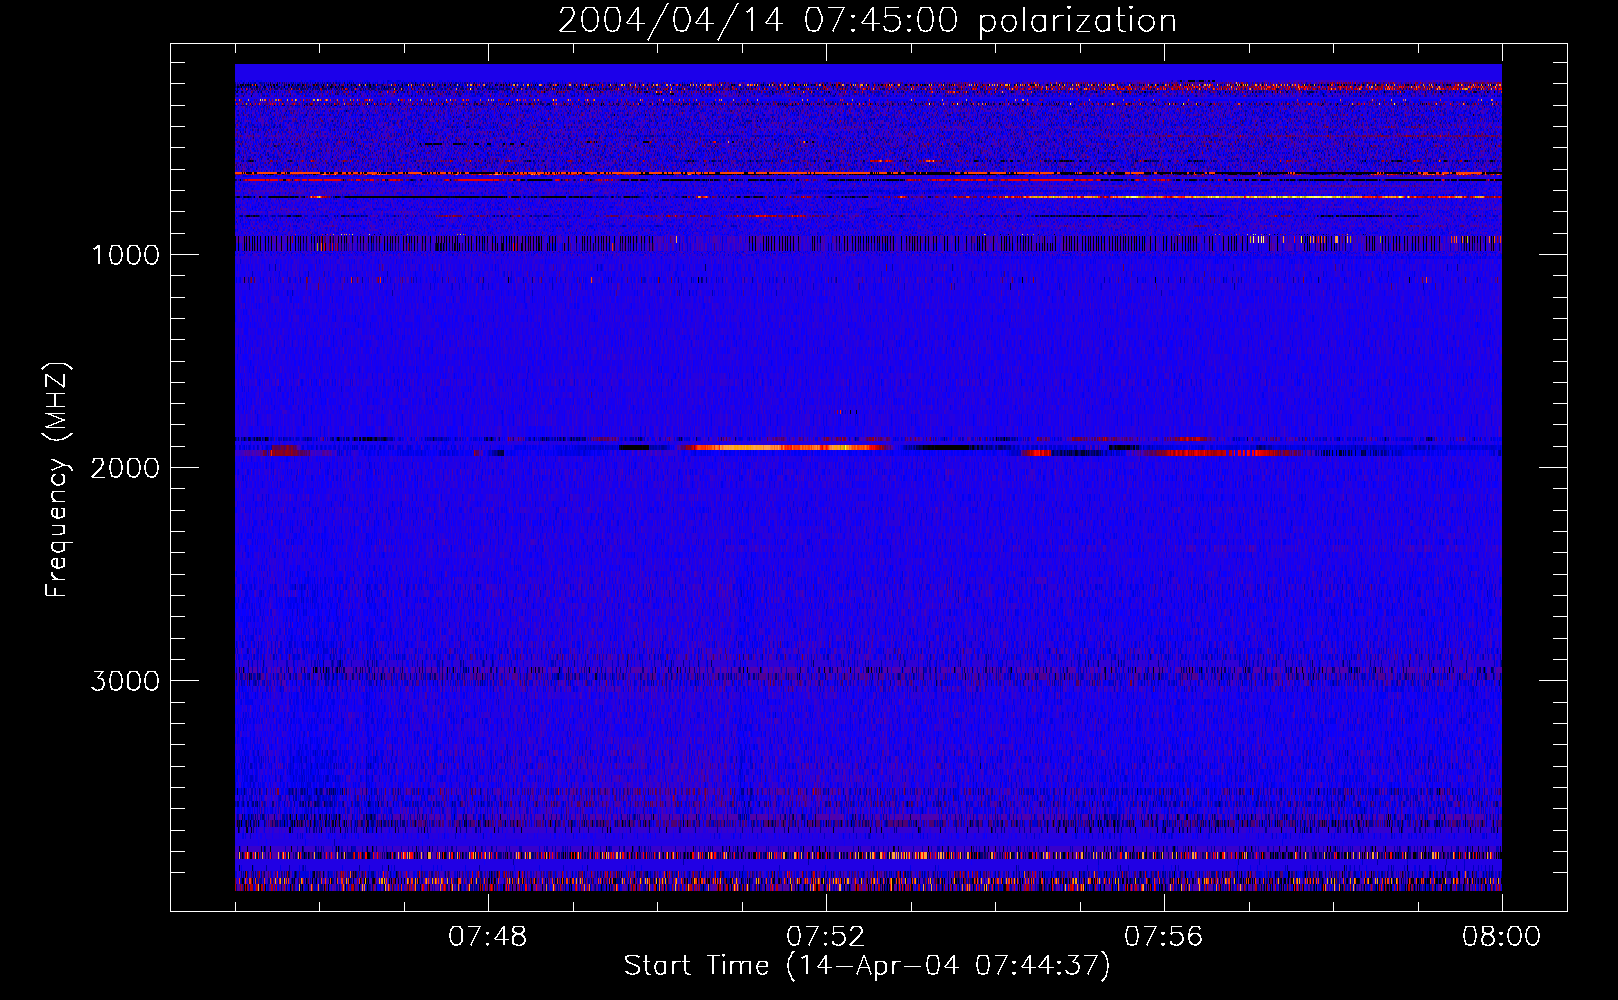Click the plot title '2004/04/14 07:45:00 polarization'
Viewport: 1618px width, 1000px height.
tap(867, 21)
